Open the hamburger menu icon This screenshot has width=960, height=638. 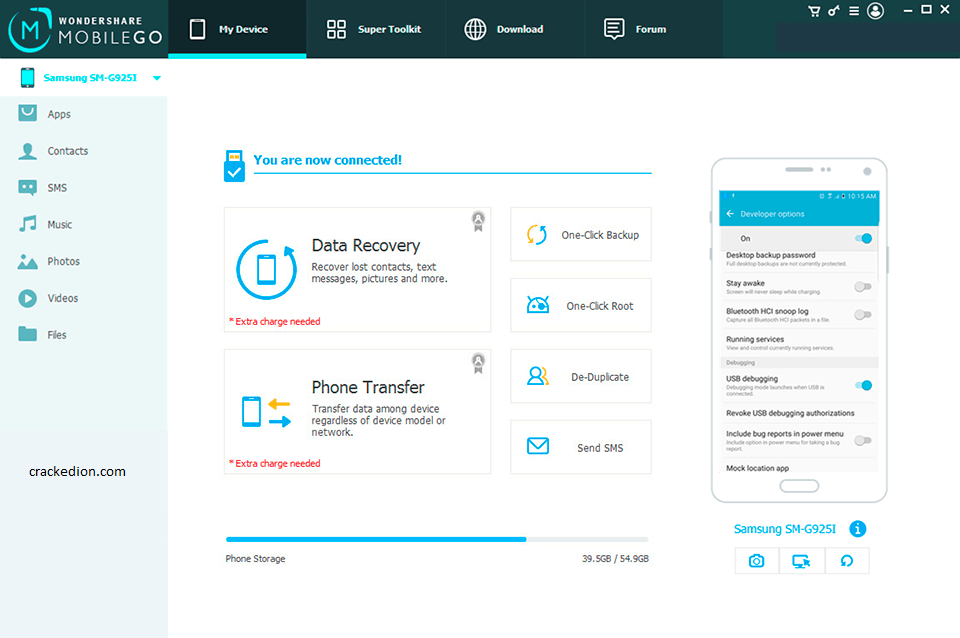(x=853, y=11)
